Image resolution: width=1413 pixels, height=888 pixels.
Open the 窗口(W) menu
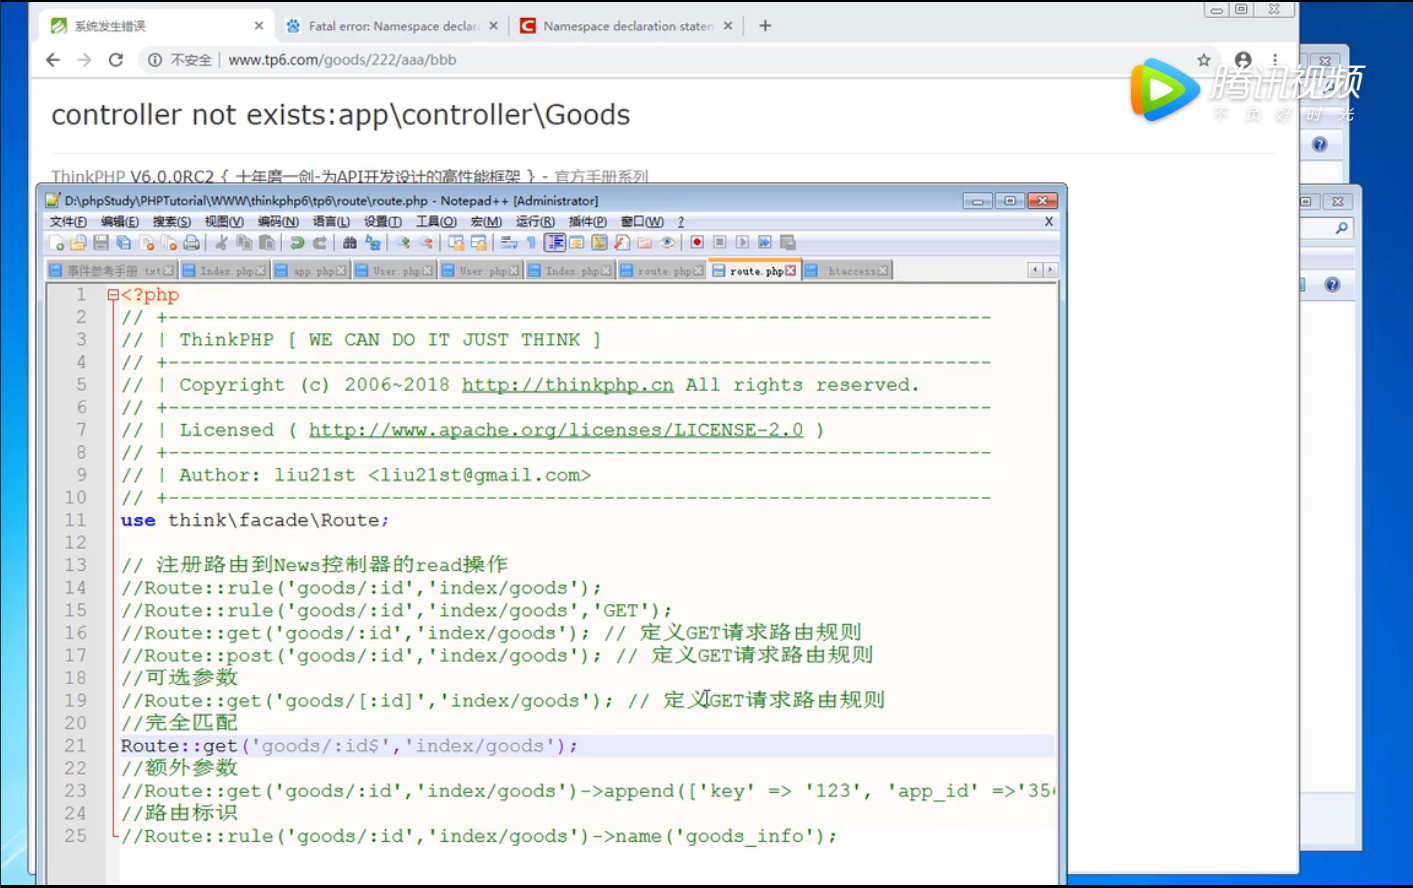[642, 221]
